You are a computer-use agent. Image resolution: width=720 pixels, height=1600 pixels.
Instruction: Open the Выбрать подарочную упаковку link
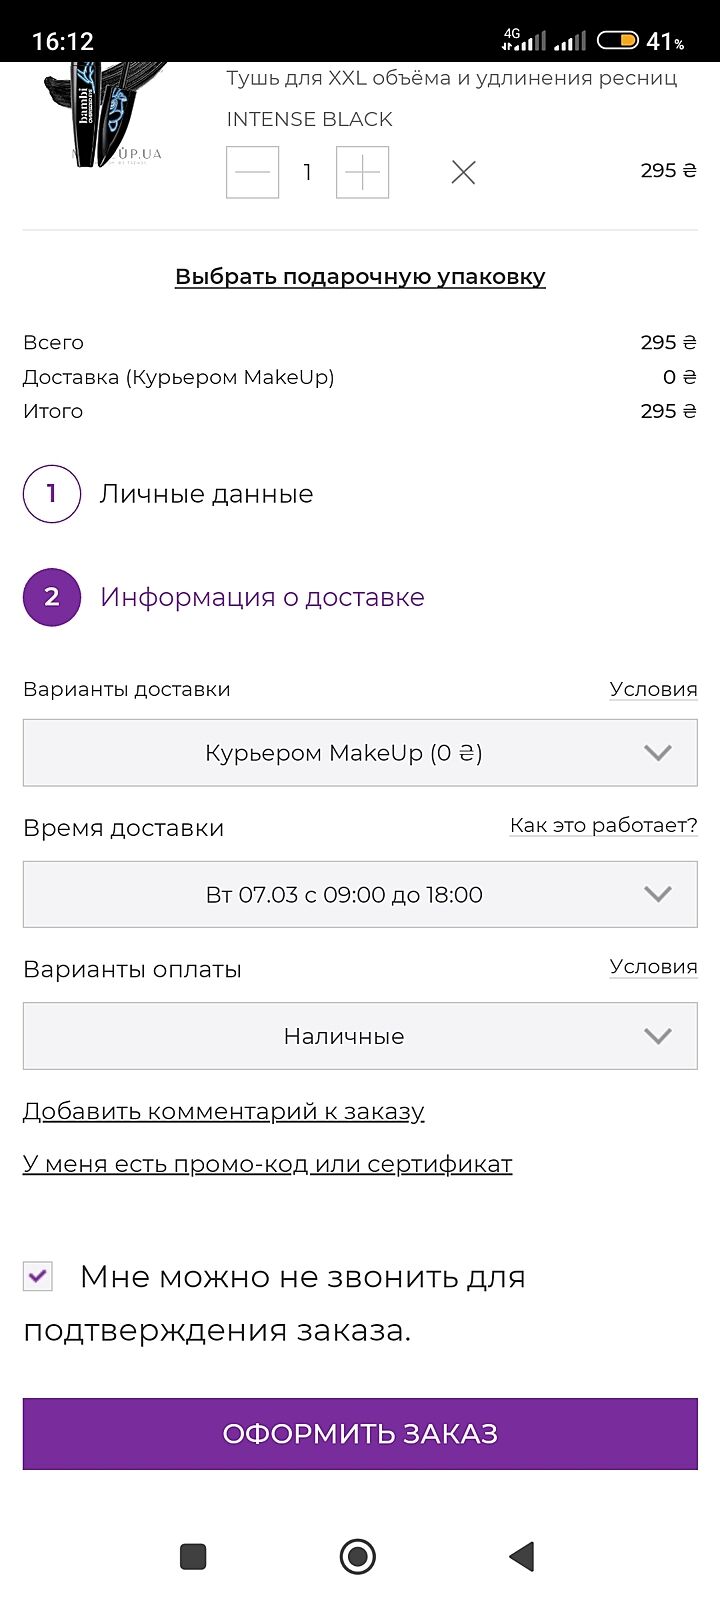(360, 277)
